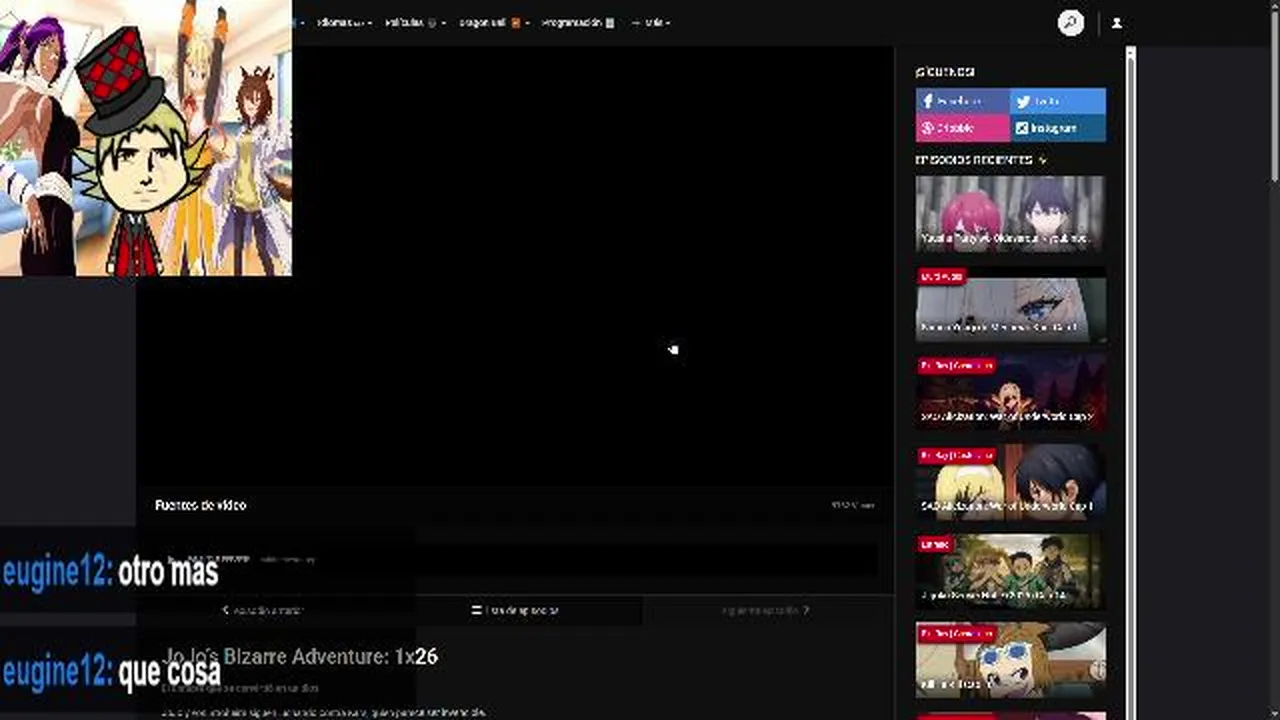1280x720 pixels.
Task: Open third recent episode thumbnail with dark red scene
Action: point(1010,393)
